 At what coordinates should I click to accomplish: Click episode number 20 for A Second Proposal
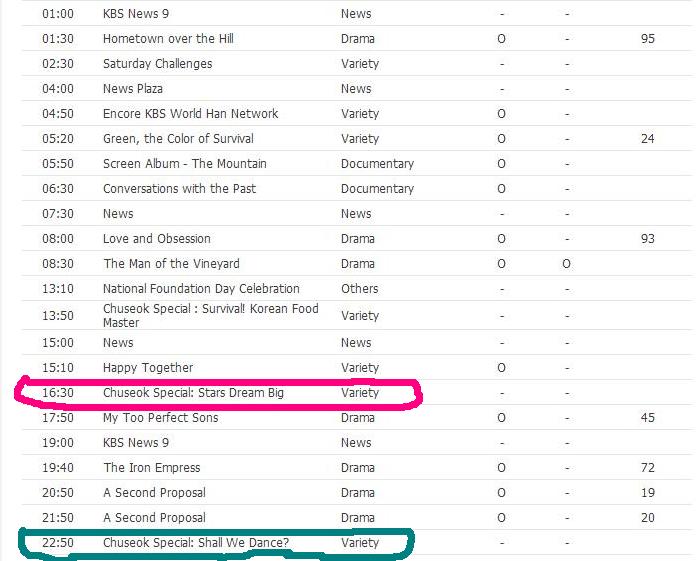click(648, 517)
